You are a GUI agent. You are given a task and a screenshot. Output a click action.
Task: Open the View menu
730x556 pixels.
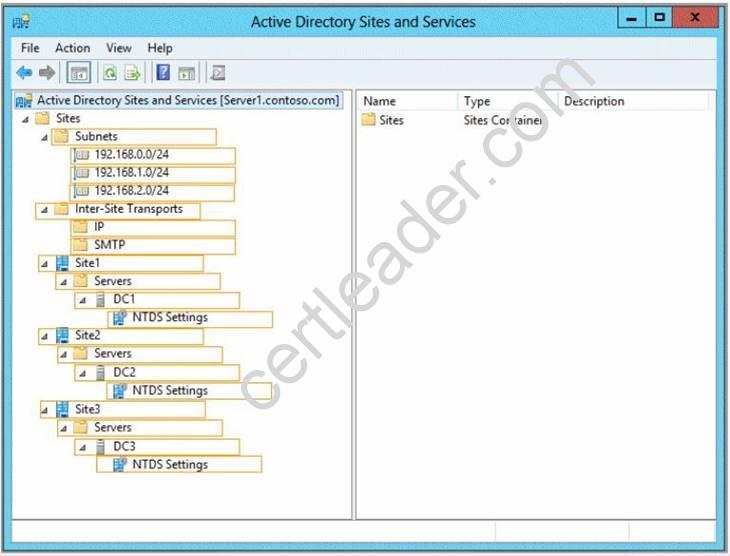(x=119, y=48)
